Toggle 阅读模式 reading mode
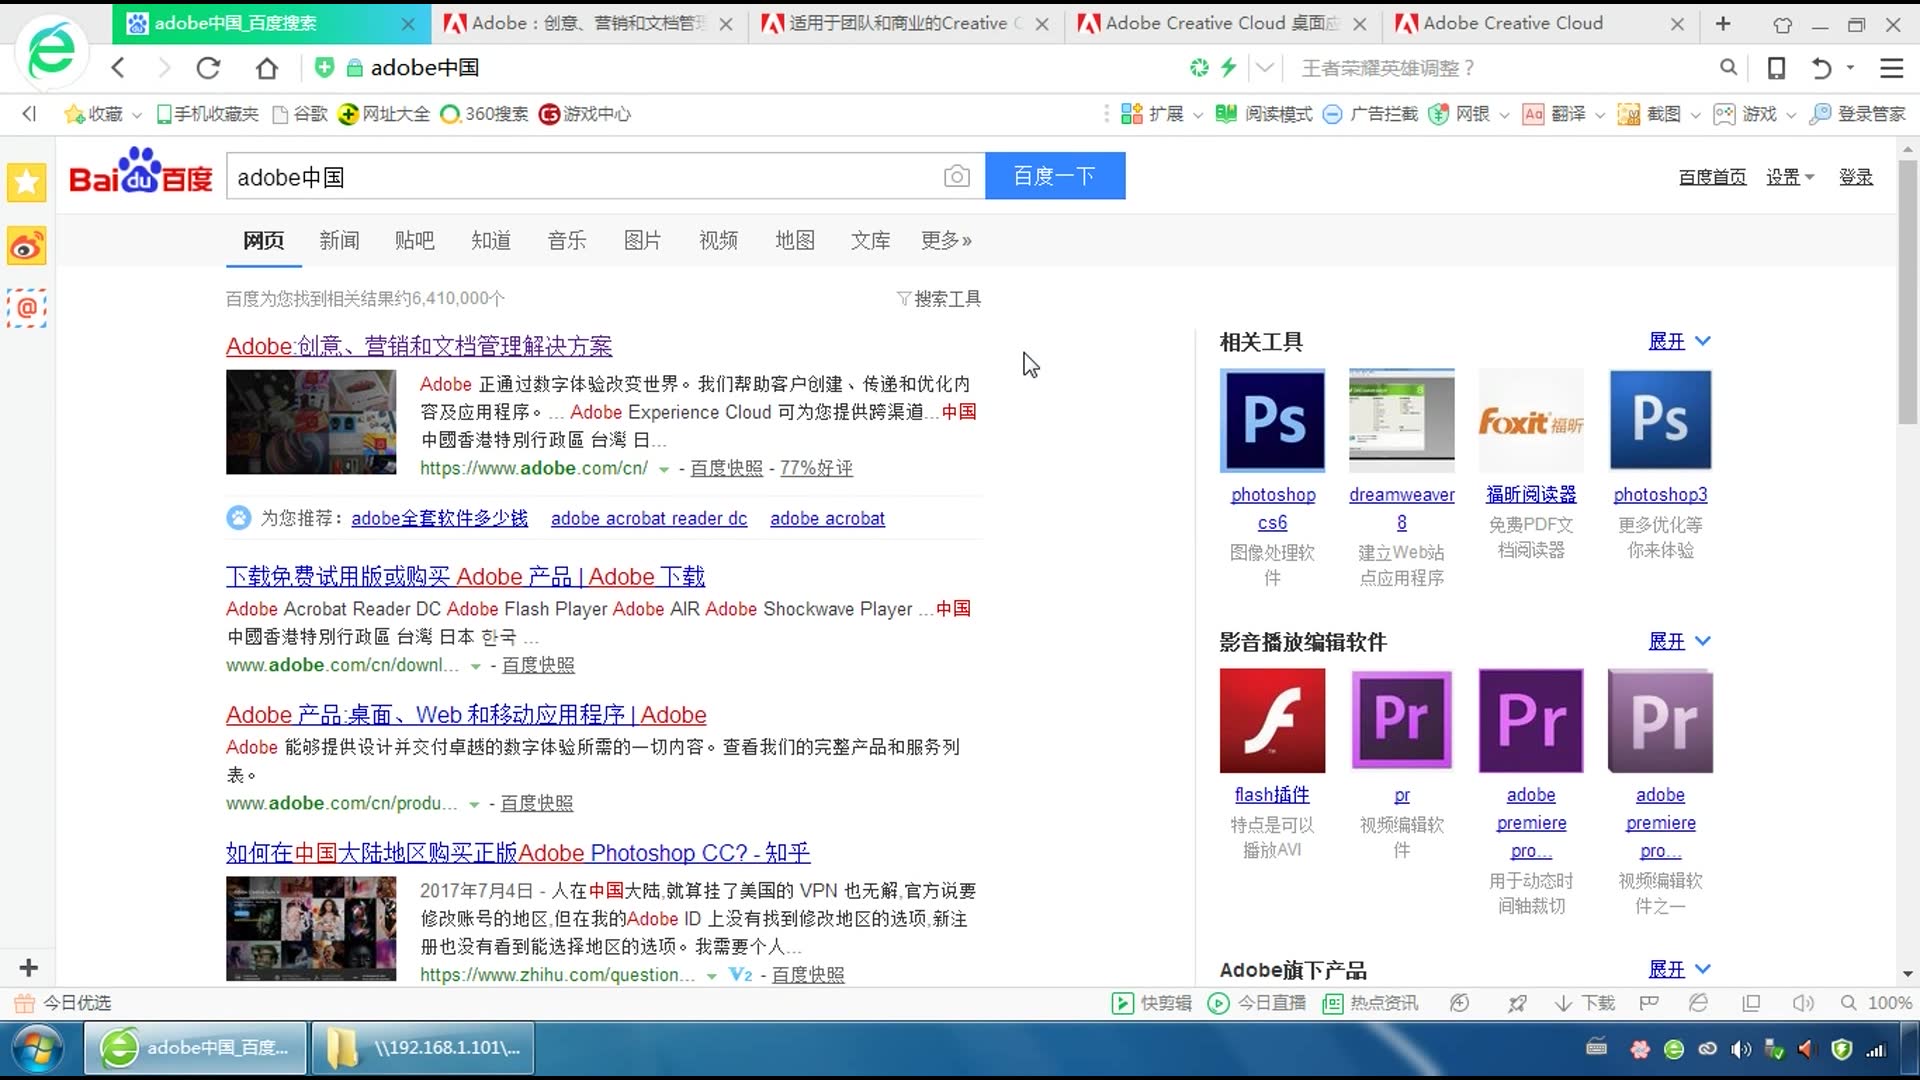The image size is (1920, 1080). pyautogui.click(x=1263, y=114)
